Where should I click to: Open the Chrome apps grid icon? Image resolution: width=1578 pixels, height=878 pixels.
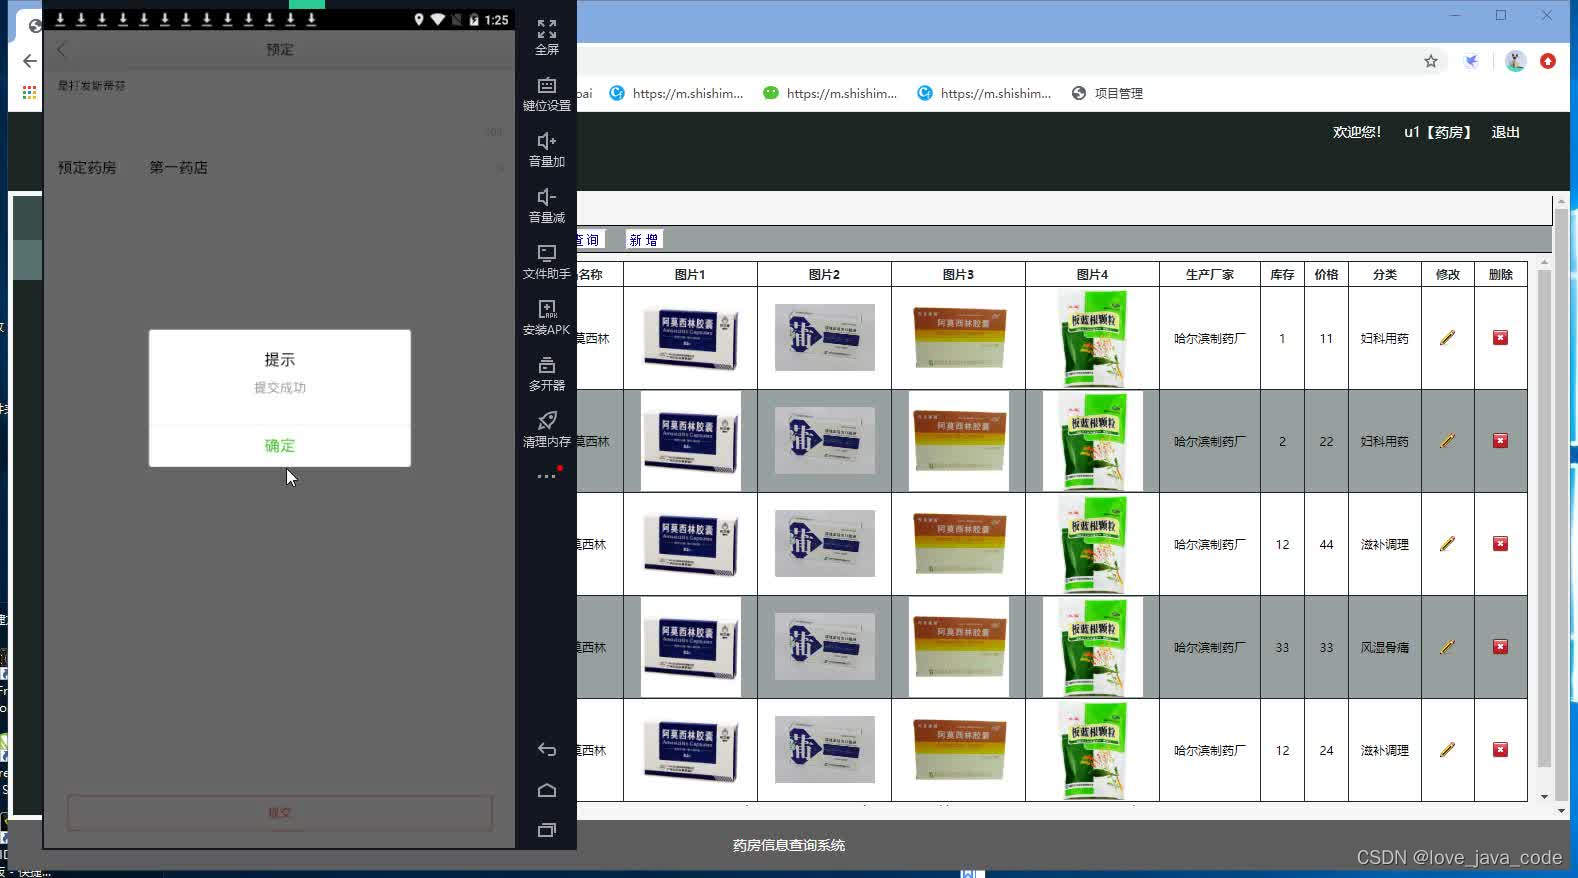(x=29, y=93)
